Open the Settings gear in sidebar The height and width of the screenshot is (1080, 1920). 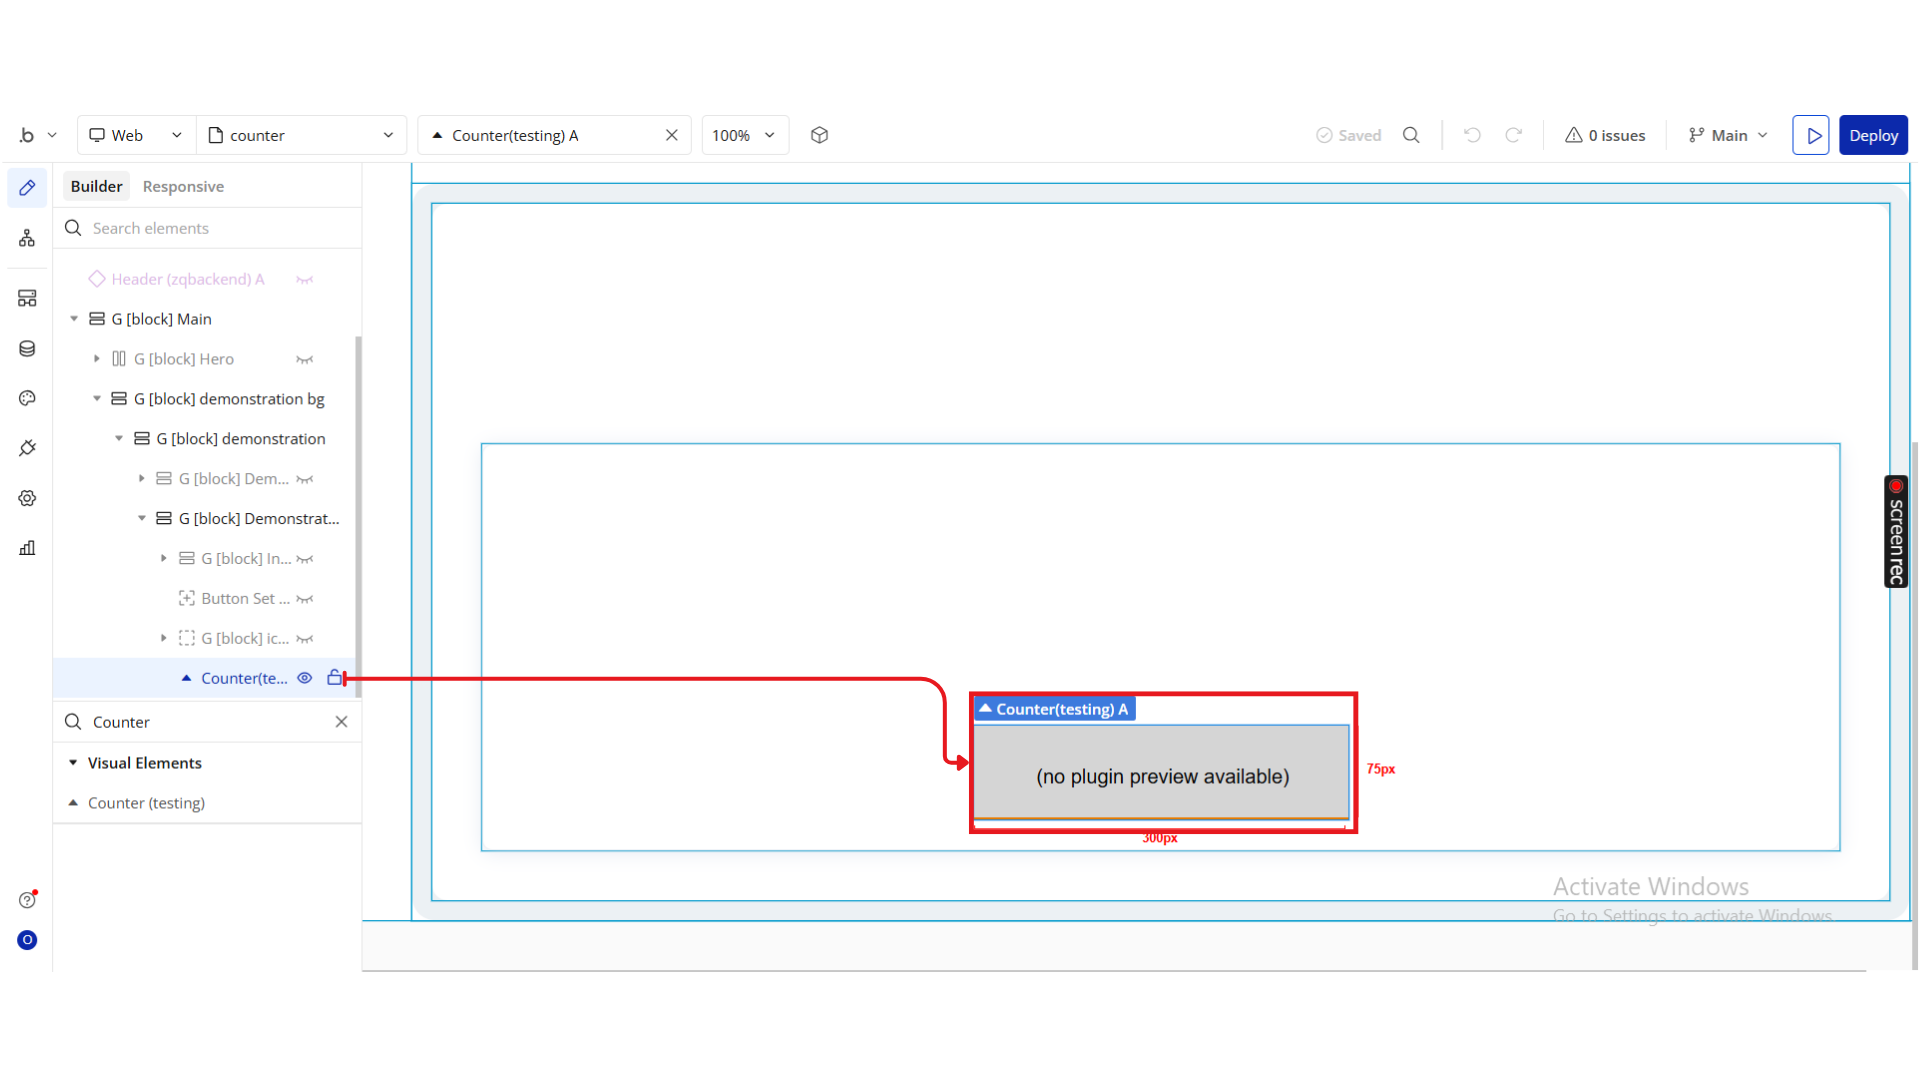tap(27, 498)
